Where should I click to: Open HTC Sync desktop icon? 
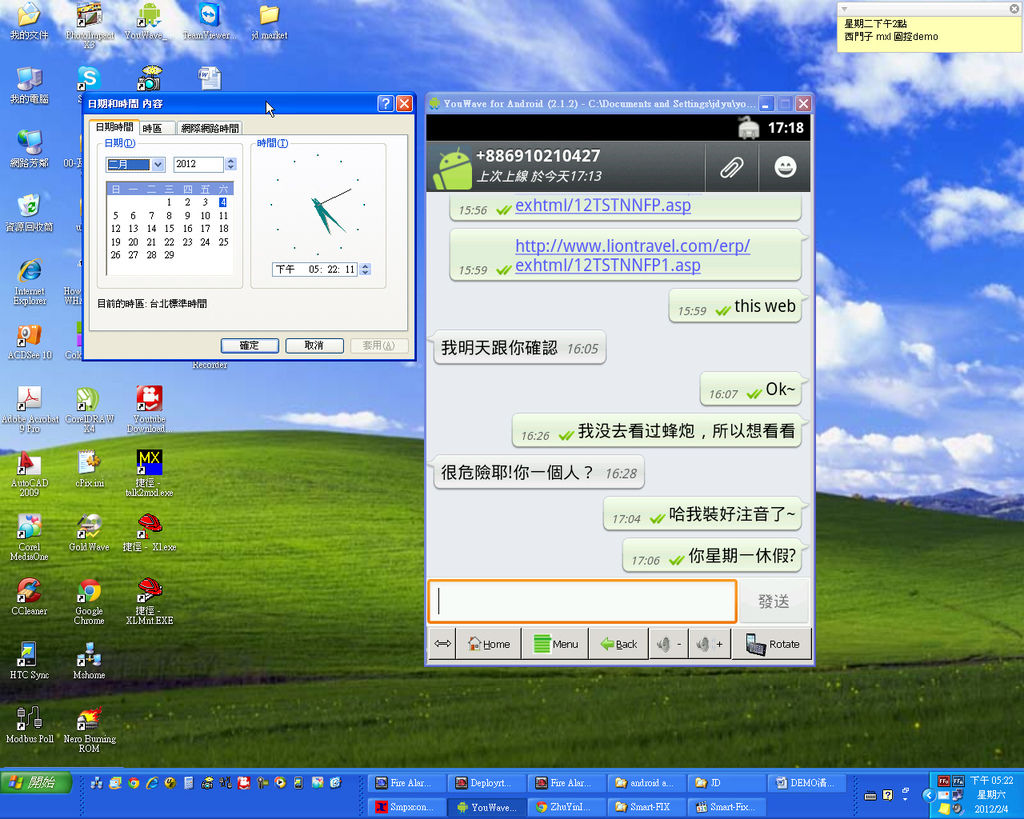(29, 661)
